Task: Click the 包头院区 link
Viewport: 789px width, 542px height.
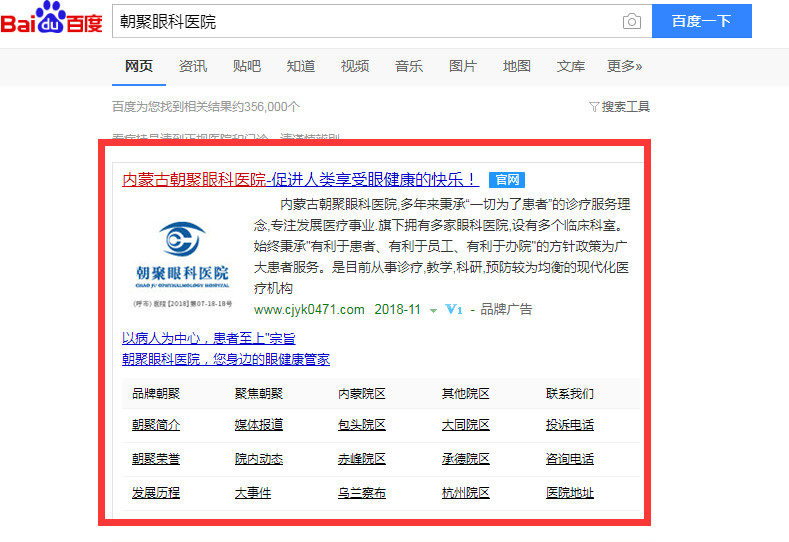Action: click(362, 425)
